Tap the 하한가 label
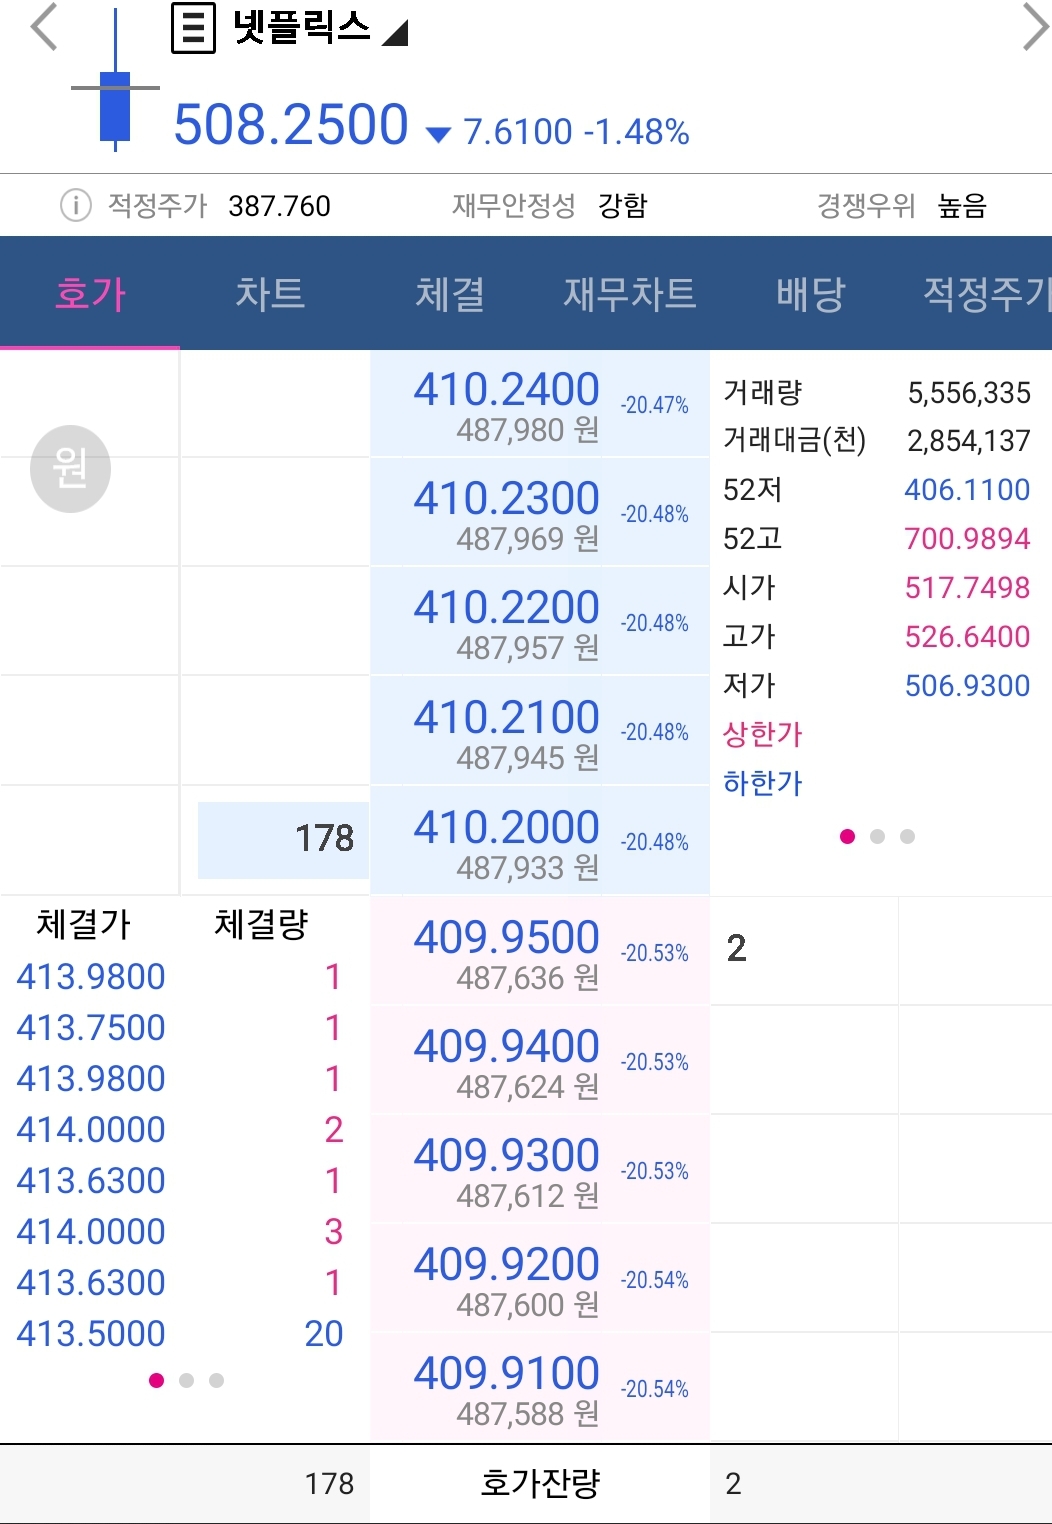 (763, 783)
